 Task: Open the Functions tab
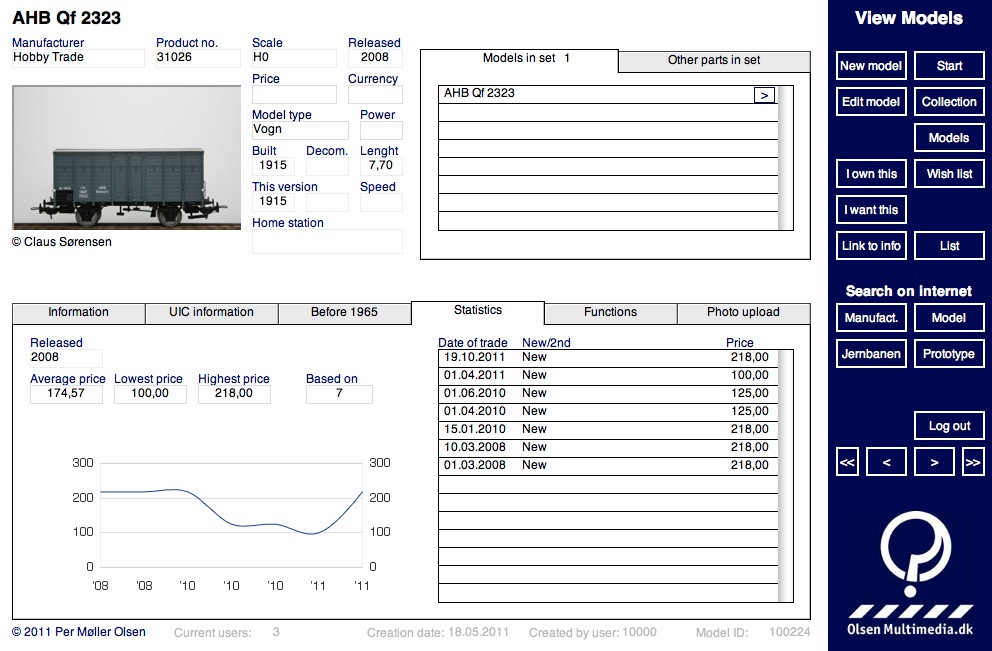[x=611, y=313]
